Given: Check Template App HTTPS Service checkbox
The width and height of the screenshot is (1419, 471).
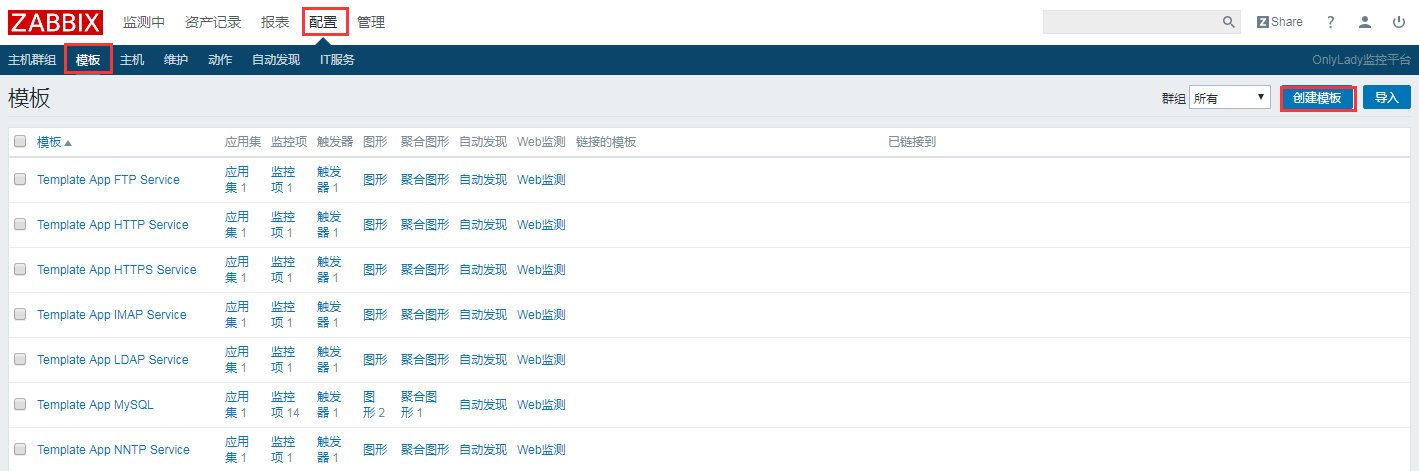Looking at the screenshot, I should [20, 270].
